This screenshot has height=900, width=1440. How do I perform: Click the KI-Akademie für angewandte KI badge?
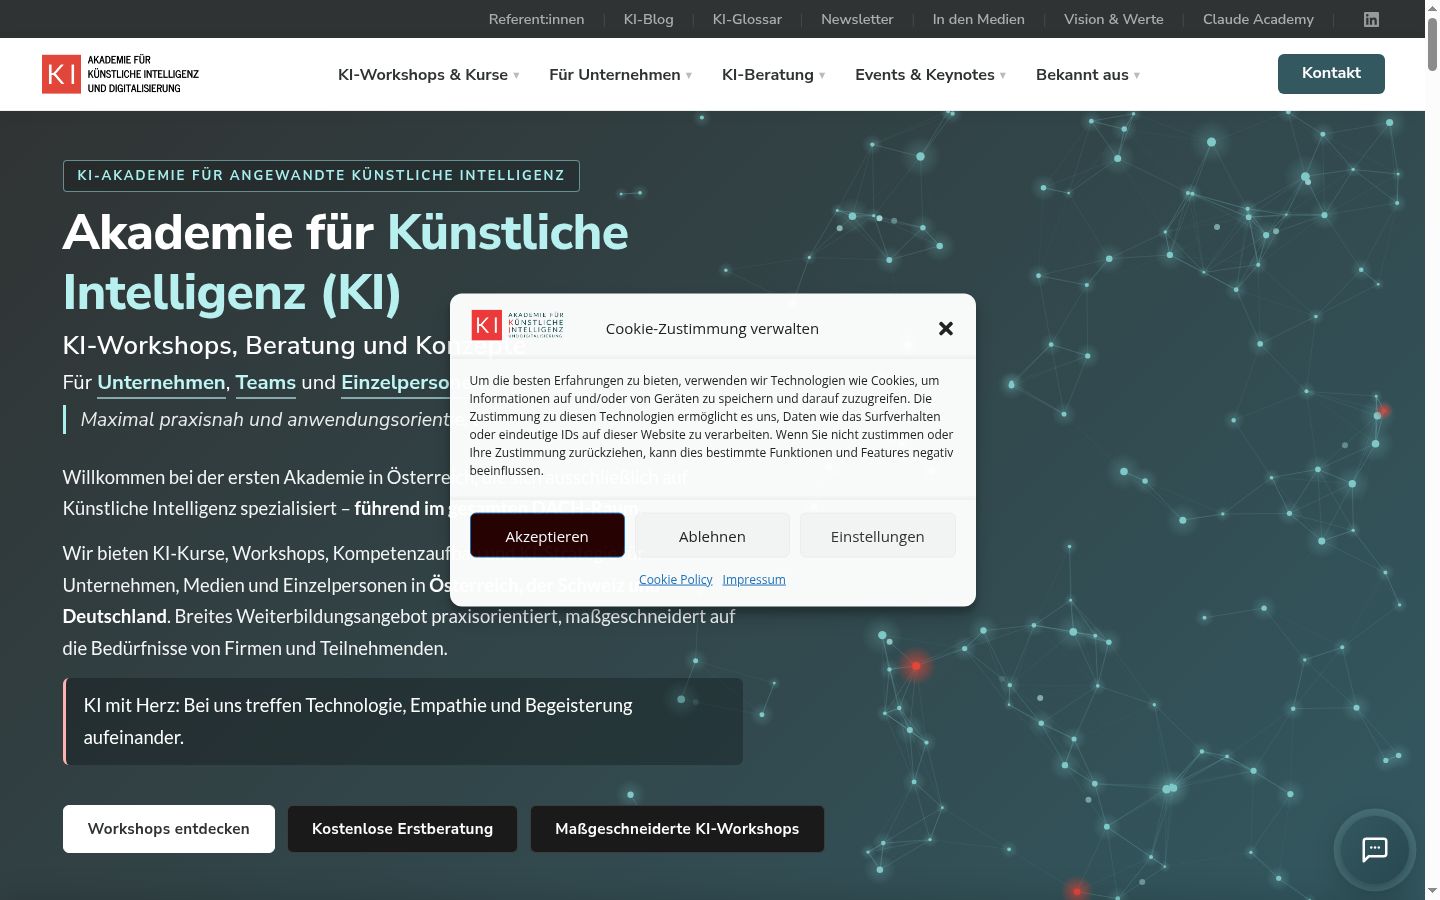tap(321, 175)
